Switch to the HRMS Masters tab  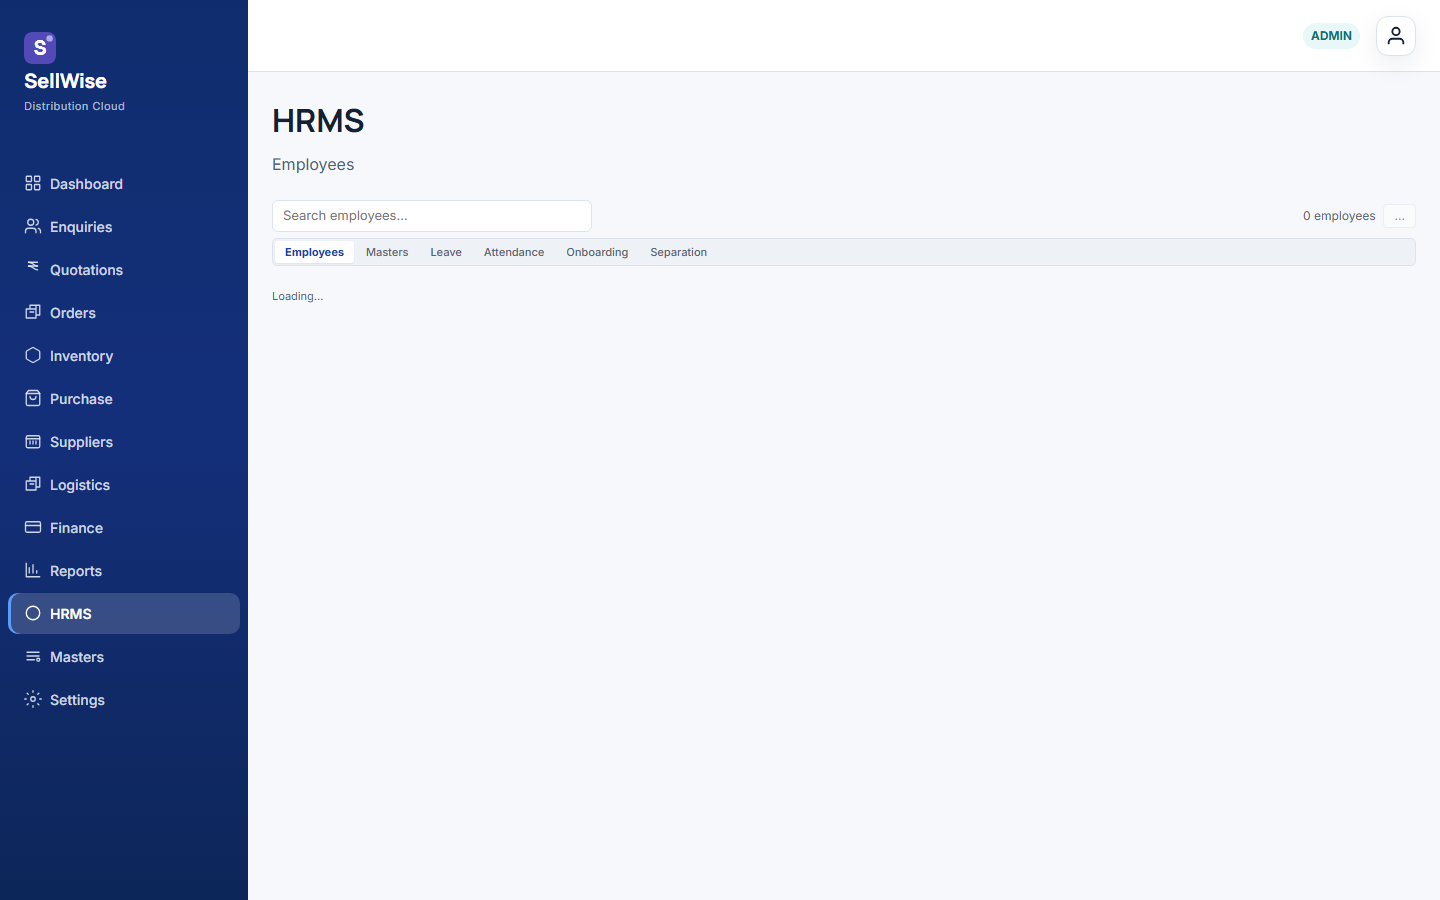pos(387,252)
